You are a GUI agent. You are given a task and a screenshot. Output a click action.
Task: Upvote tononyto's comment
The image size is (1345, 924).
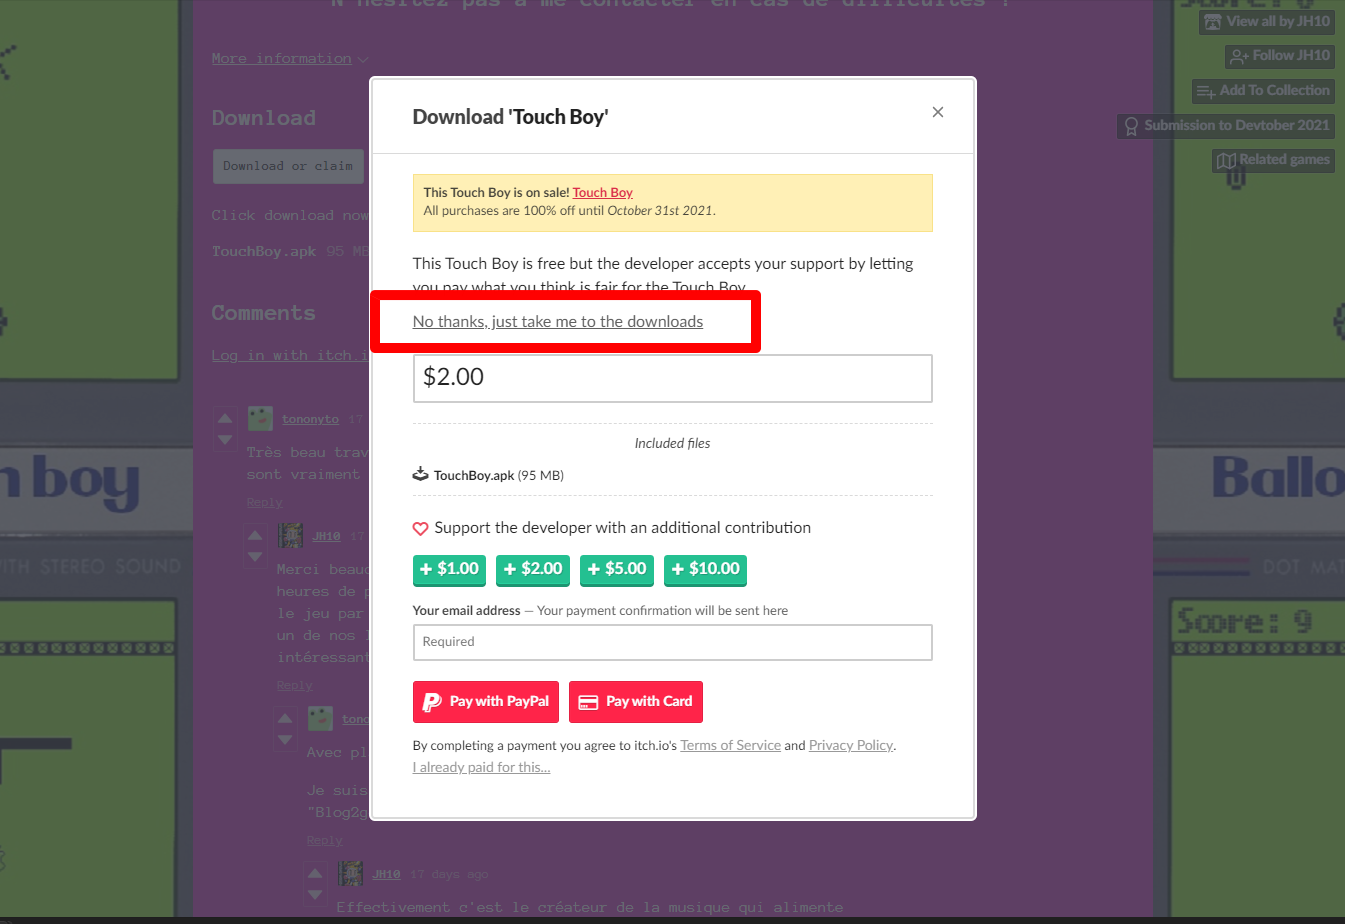tap(225, 418)
